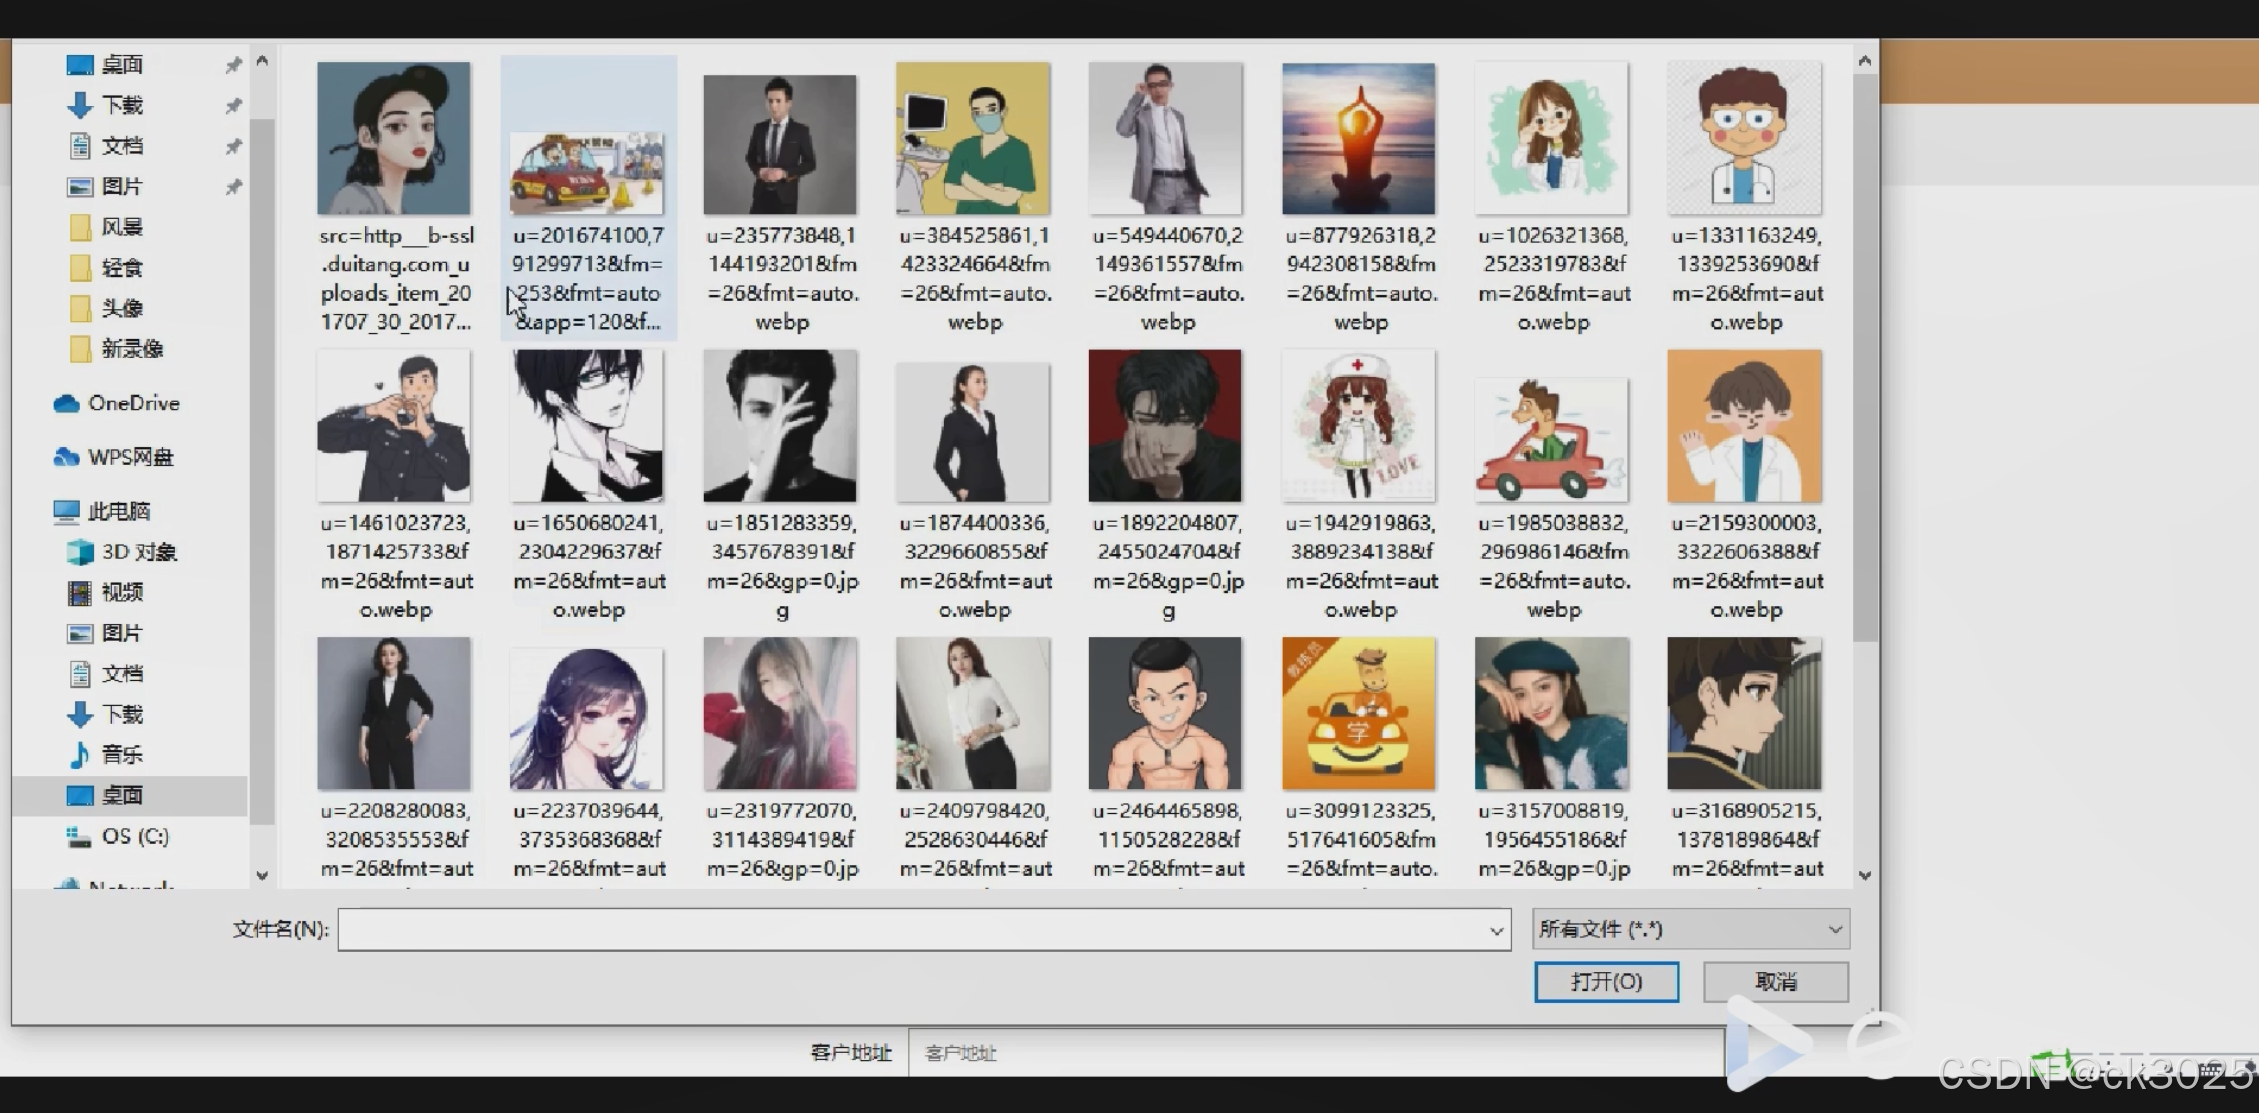Select the yellow taxi 学 car thumbnail

pos(1358,714)
